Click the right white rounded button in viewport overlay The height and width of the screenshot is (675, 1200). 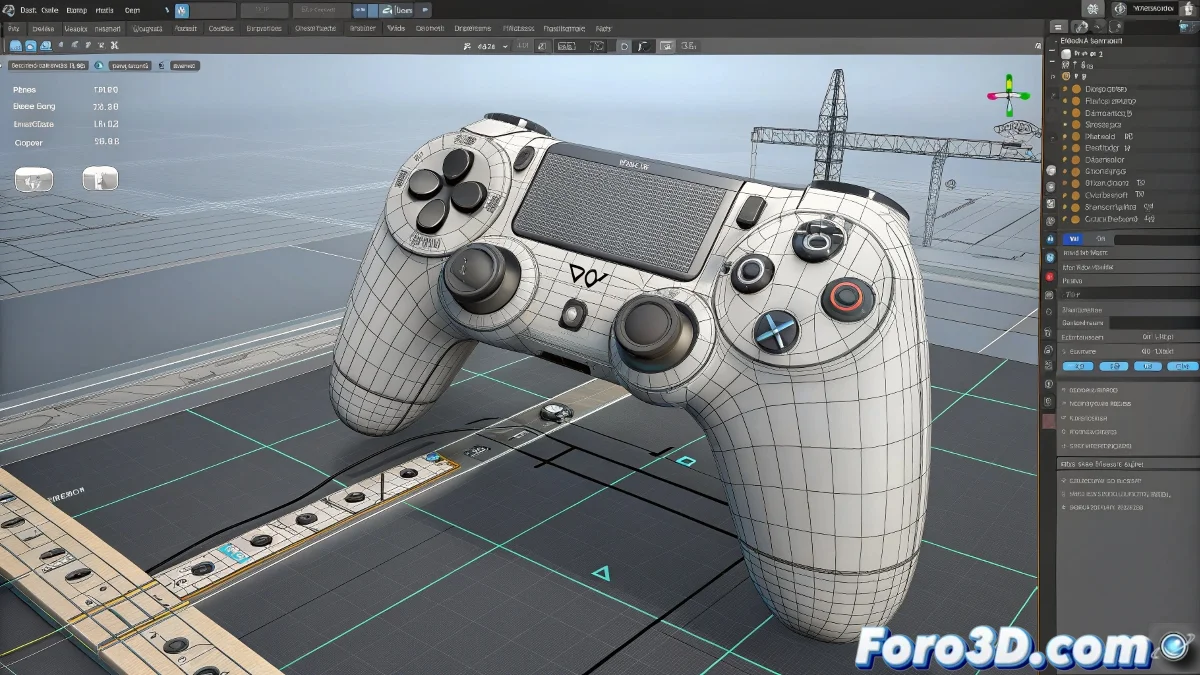pyautogui.click(x=100, y=179)
